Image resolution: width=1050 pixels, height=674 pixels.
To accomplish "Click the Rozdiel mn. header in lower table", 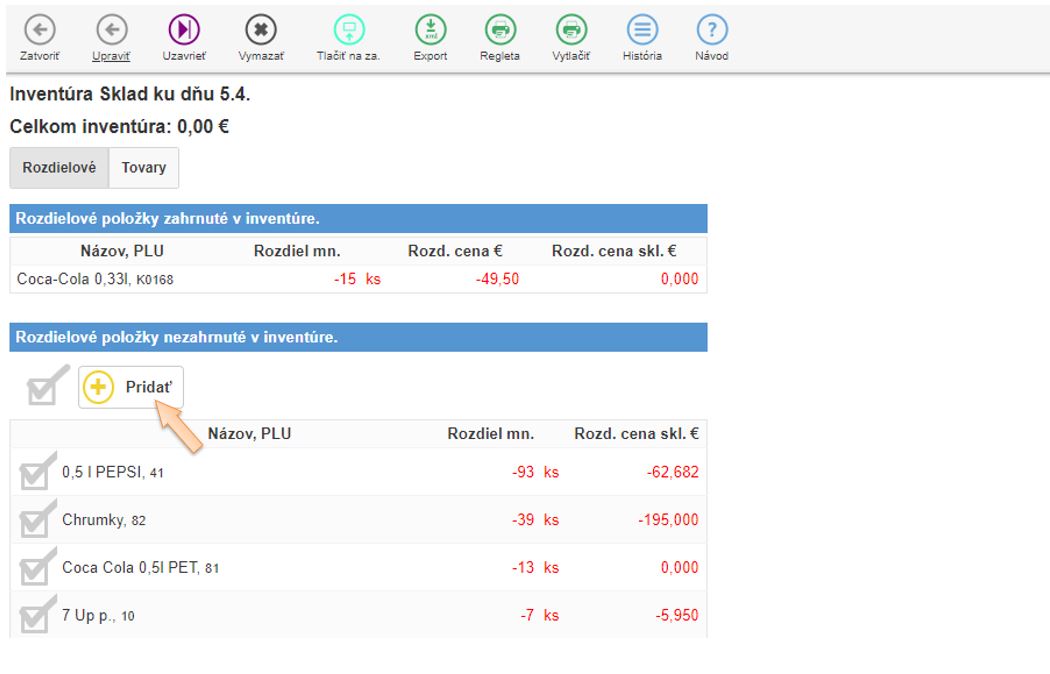I will [x=490, y=434].
